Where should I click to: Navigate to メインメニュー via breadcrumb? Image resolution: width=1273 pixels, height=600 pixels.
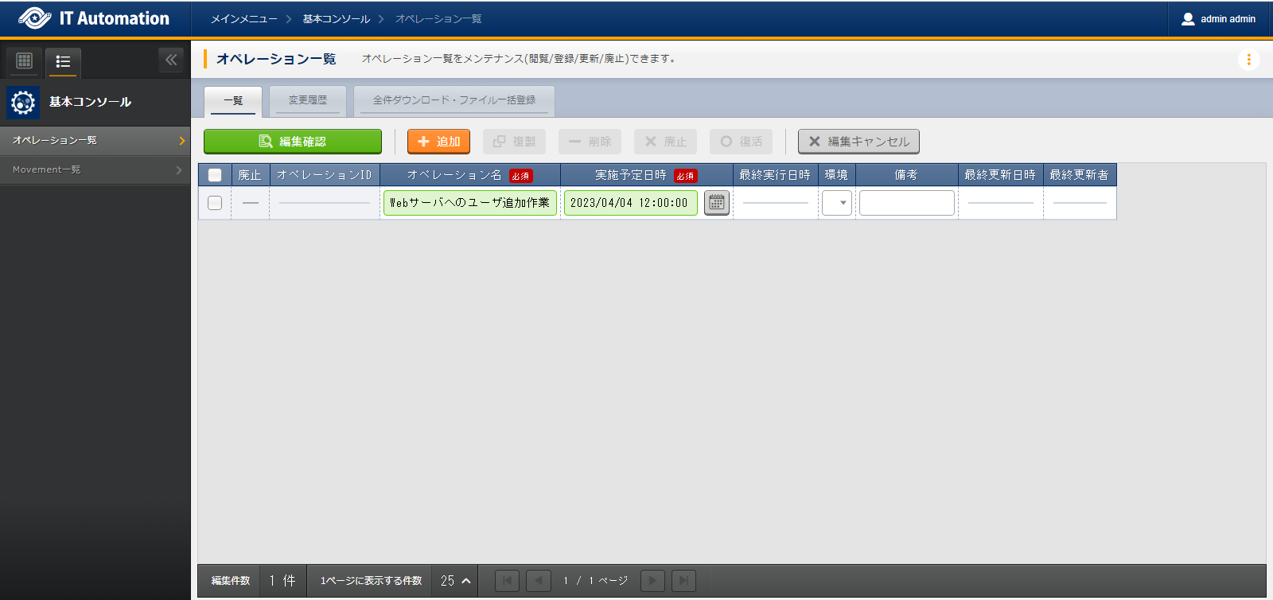pos(243,17)
